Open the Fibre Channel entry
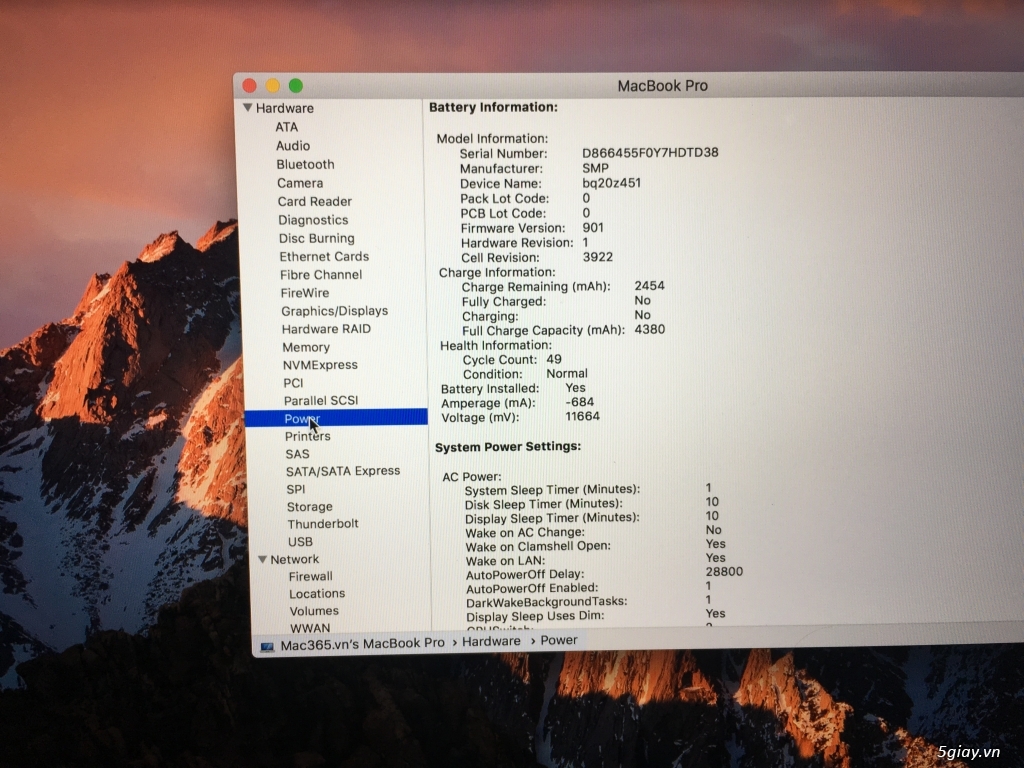Screen dimensions: 1024x768 coord(321,275)
